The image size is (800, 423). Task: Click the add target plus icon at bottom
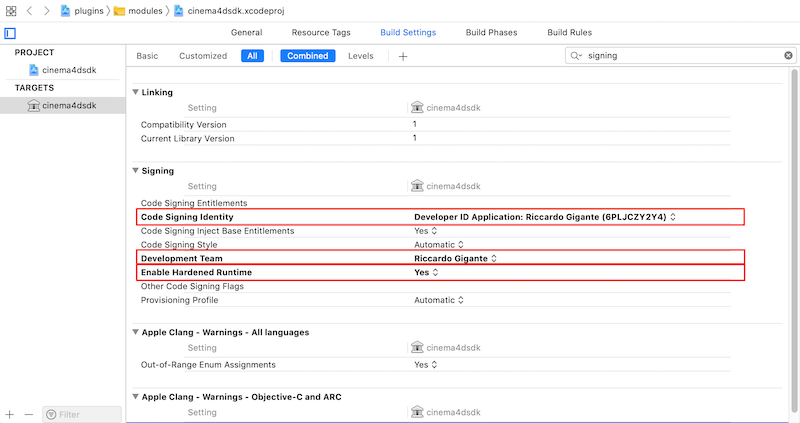(10, 414)
